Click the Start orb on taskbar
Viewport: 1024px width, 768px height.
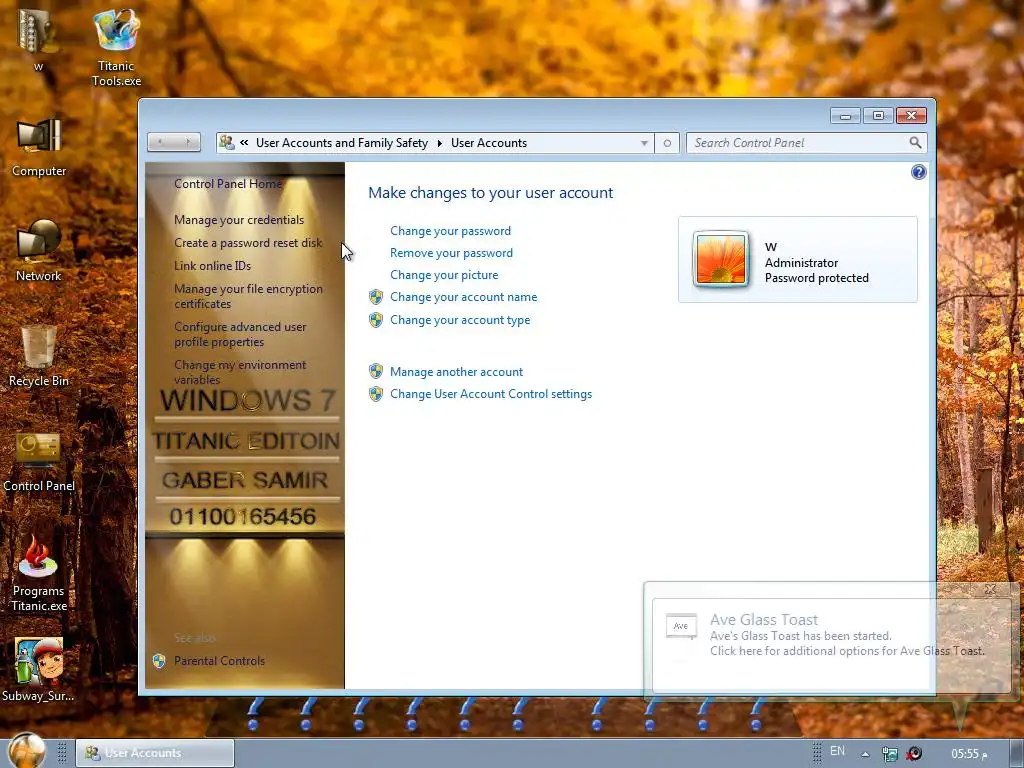coord(27,751)
